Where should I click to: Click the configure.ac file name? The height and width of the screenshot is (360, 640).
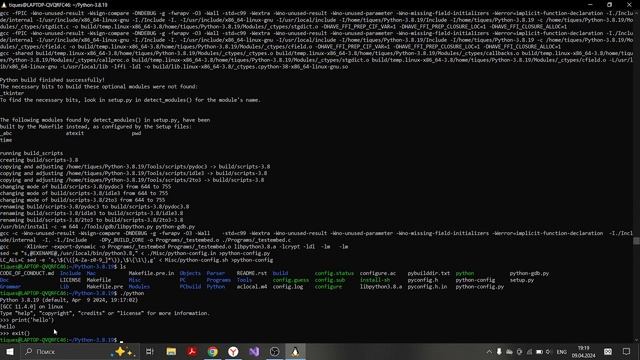(x=378, y=273)
